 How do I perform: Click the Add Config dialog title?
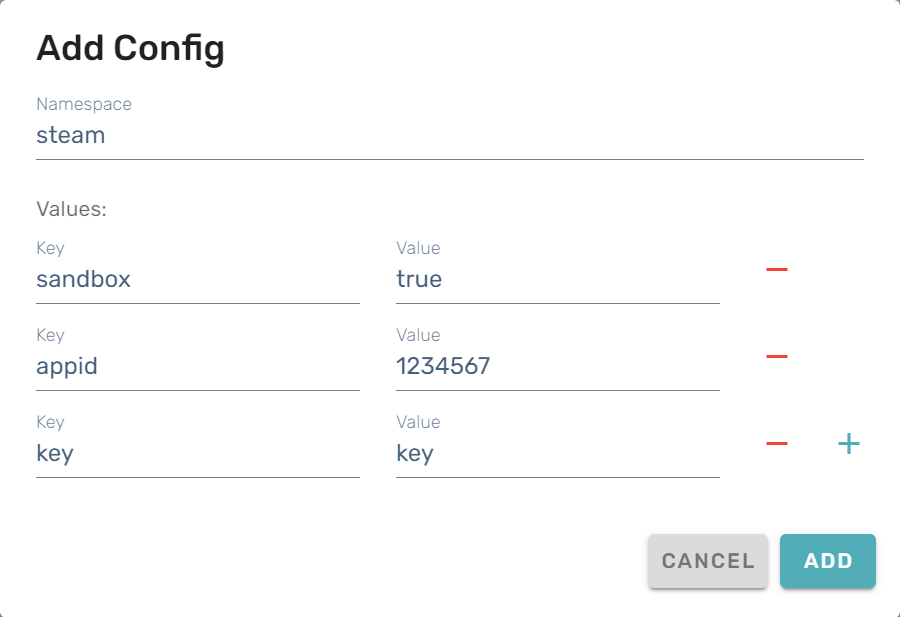pyautogui.click(x=130, y=48)
